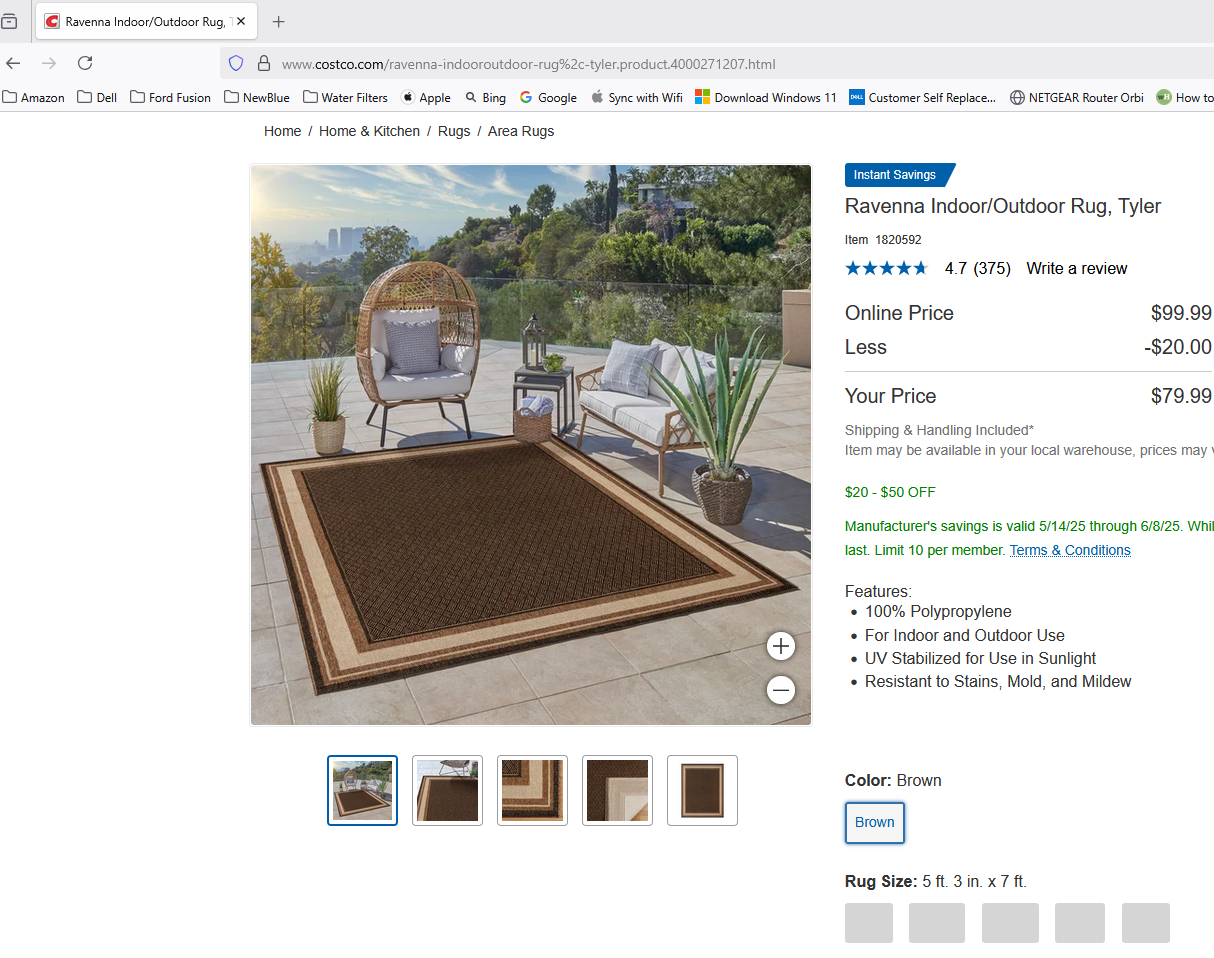The image size is (1214, 958).
Task: Zoom out of the product image
Action: pos(781,689)
